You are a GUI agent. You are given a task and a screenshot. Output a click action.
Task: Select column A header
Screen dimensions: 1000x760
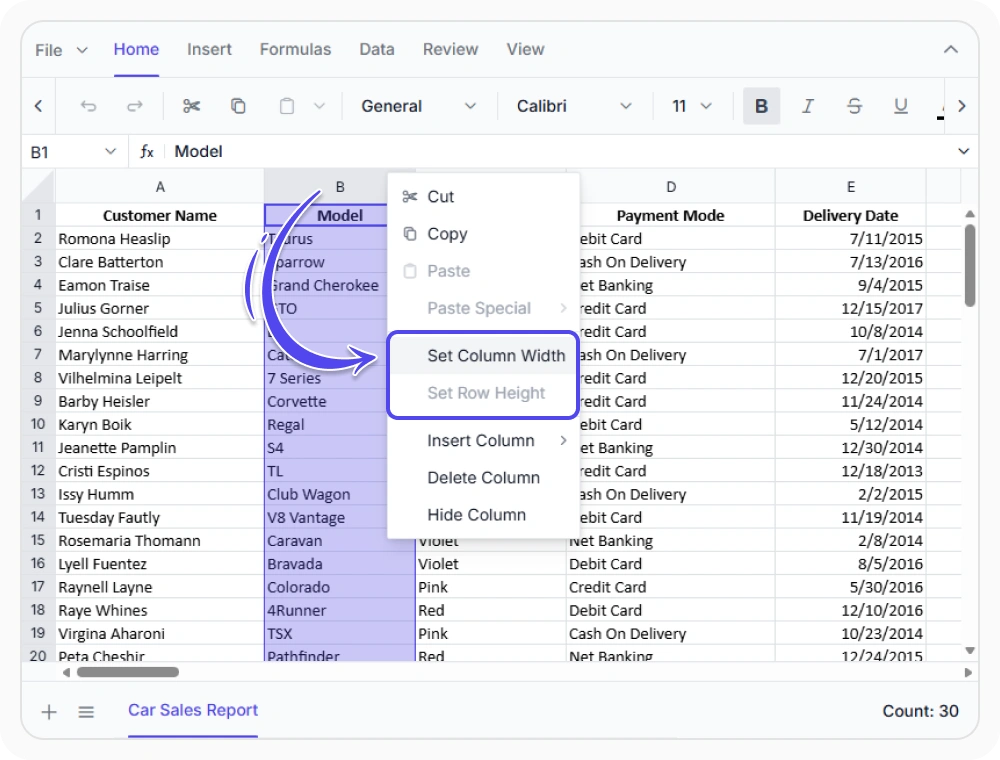159,187
